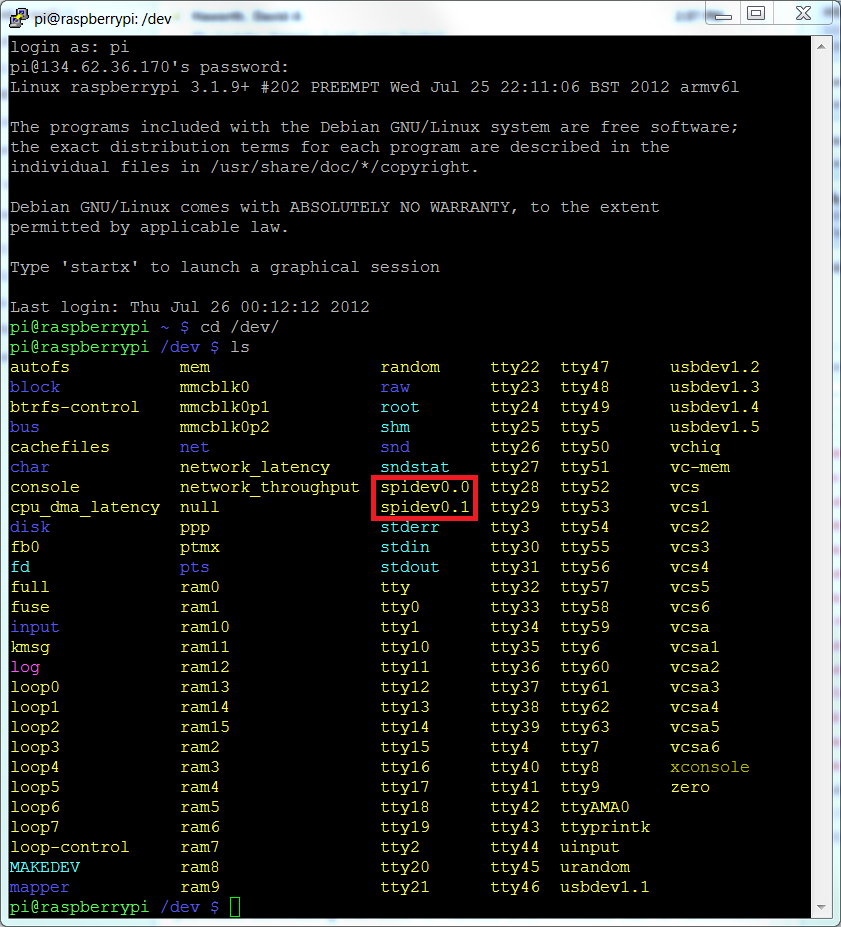This screenshot has width=841, height=927.
Task: Click the spidev0.1 device entry
Action: (424, 507)
